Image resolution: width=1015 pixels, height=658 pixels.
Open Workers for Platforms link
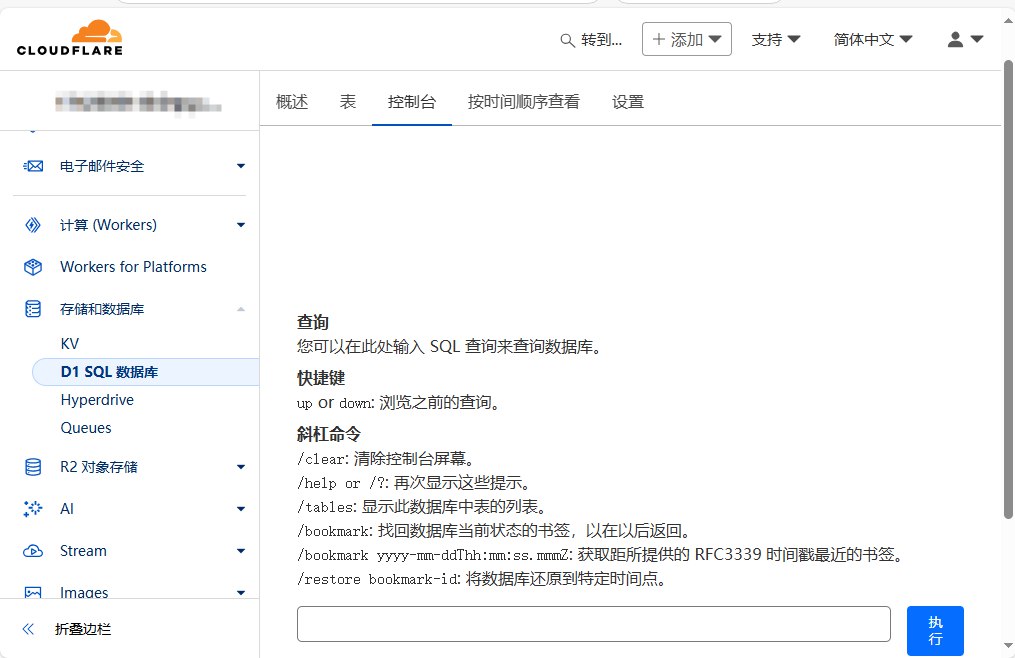point(133,267)
